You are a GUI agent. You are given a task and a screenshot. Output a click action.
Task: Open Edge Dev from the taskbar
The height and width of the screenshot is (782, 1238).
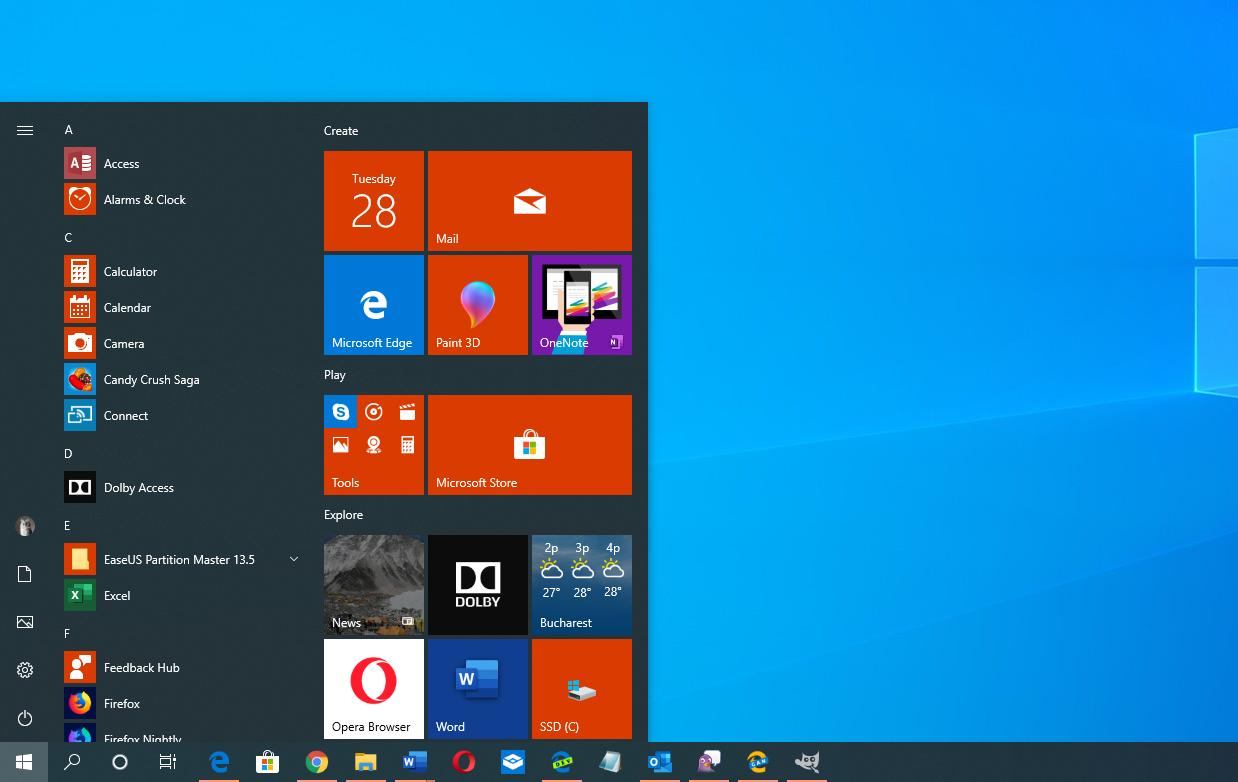click(562, 762)
